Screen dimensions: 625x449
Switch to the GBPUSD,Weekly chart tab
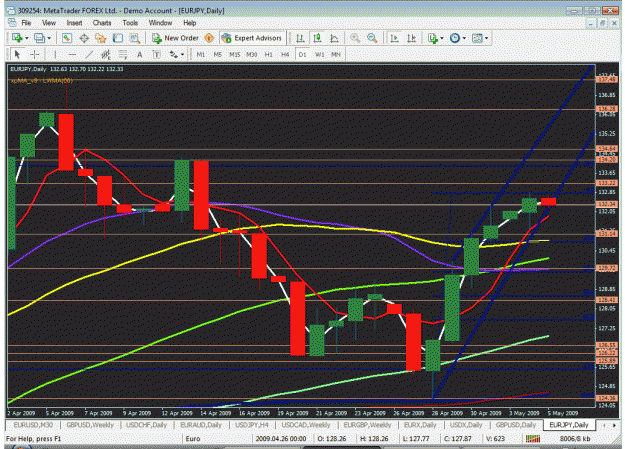(x=90, y=425)
